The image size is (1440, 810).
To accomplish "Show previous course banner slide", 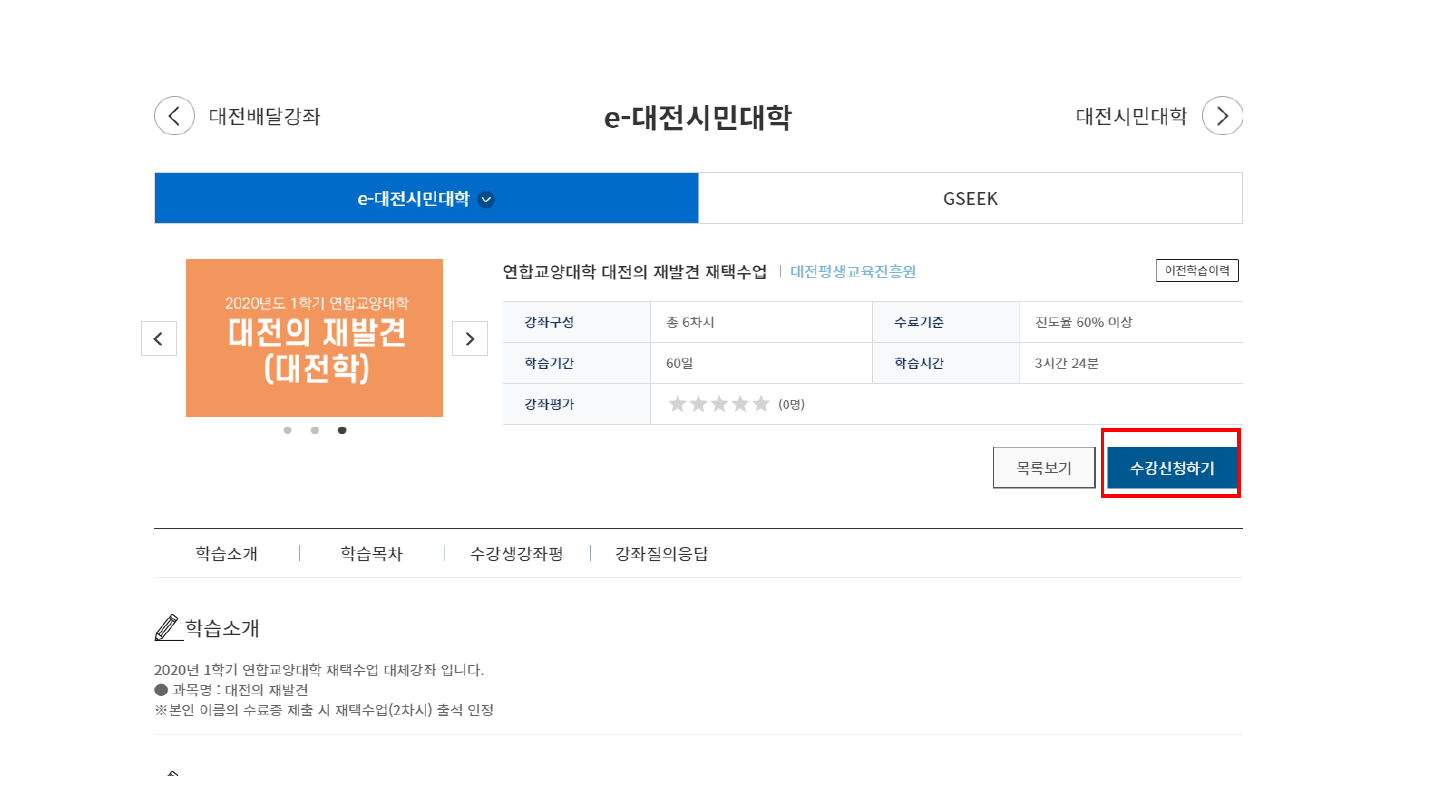I will [159, 339].
